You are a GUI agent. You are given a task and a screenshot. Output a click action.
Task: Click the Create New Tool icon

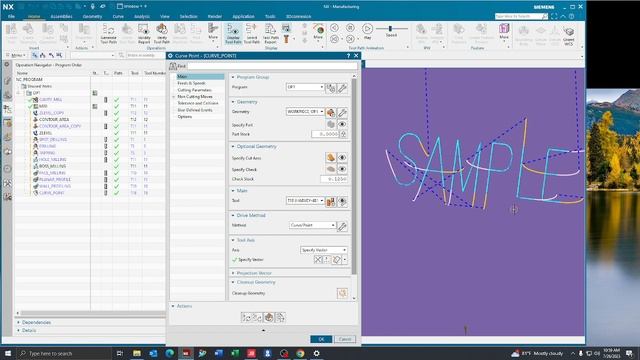(331, 201)
